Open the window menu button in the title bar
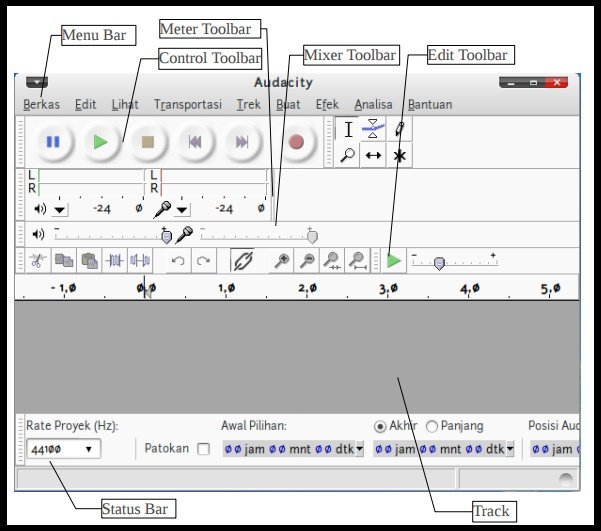The width and height of the screenshot is (601, 531). click(x=37, y=82)
